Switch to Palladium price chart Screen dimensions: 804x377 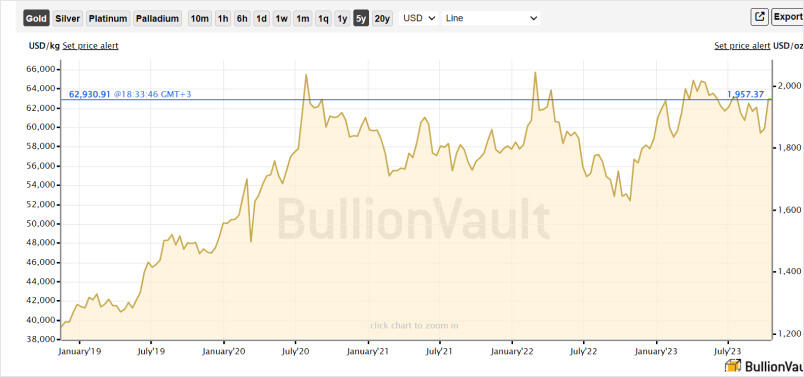(157, 18)
